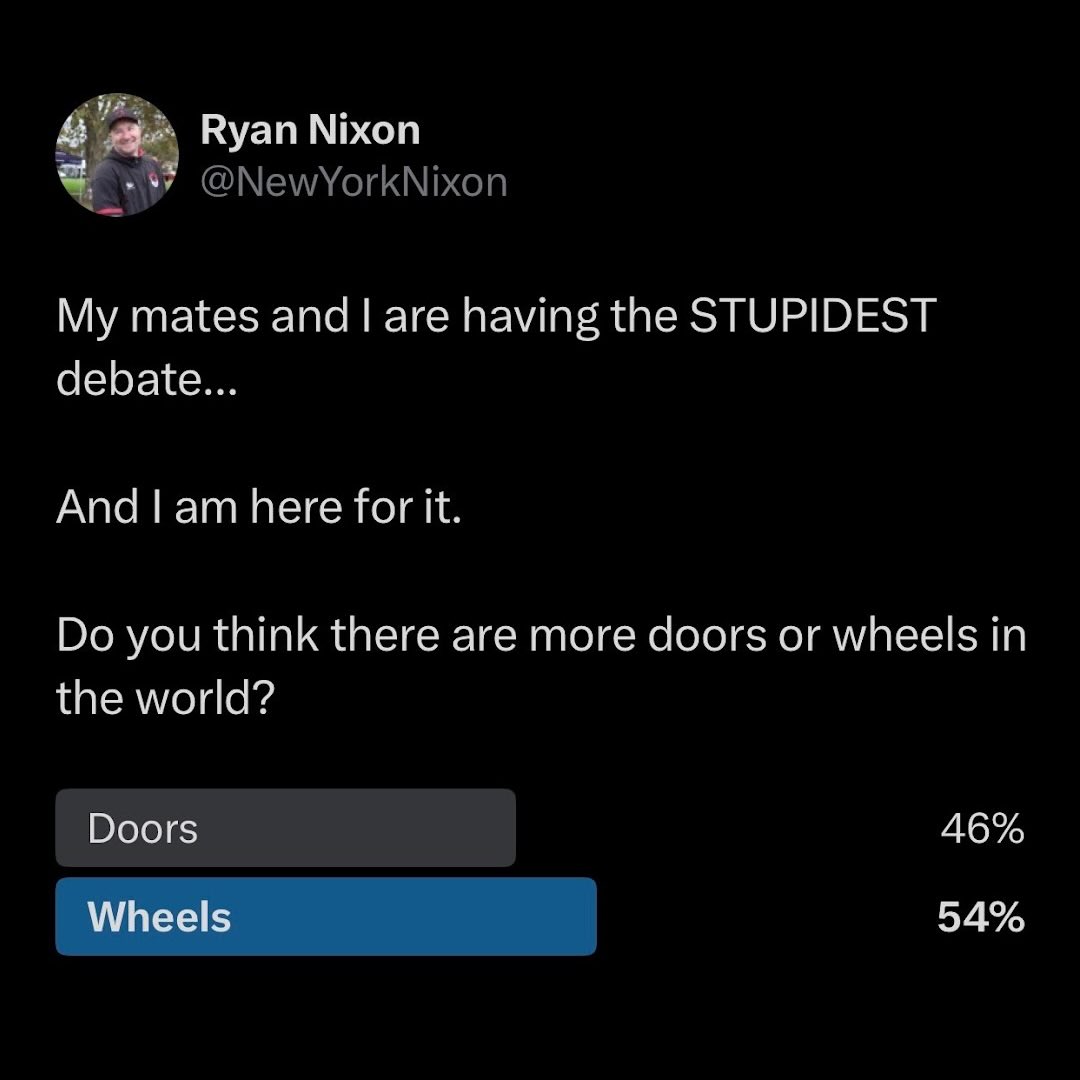The image size is (1080, 1080).
Task: Click the 54% result for Wheels
Action: [x=980, y=917]
